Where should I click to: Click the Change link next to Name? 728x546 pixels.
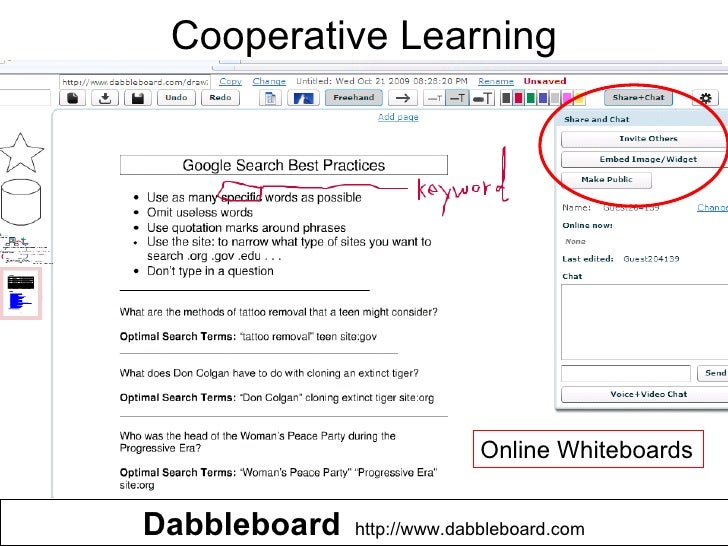pyautogui.click(x=712, y=208)
